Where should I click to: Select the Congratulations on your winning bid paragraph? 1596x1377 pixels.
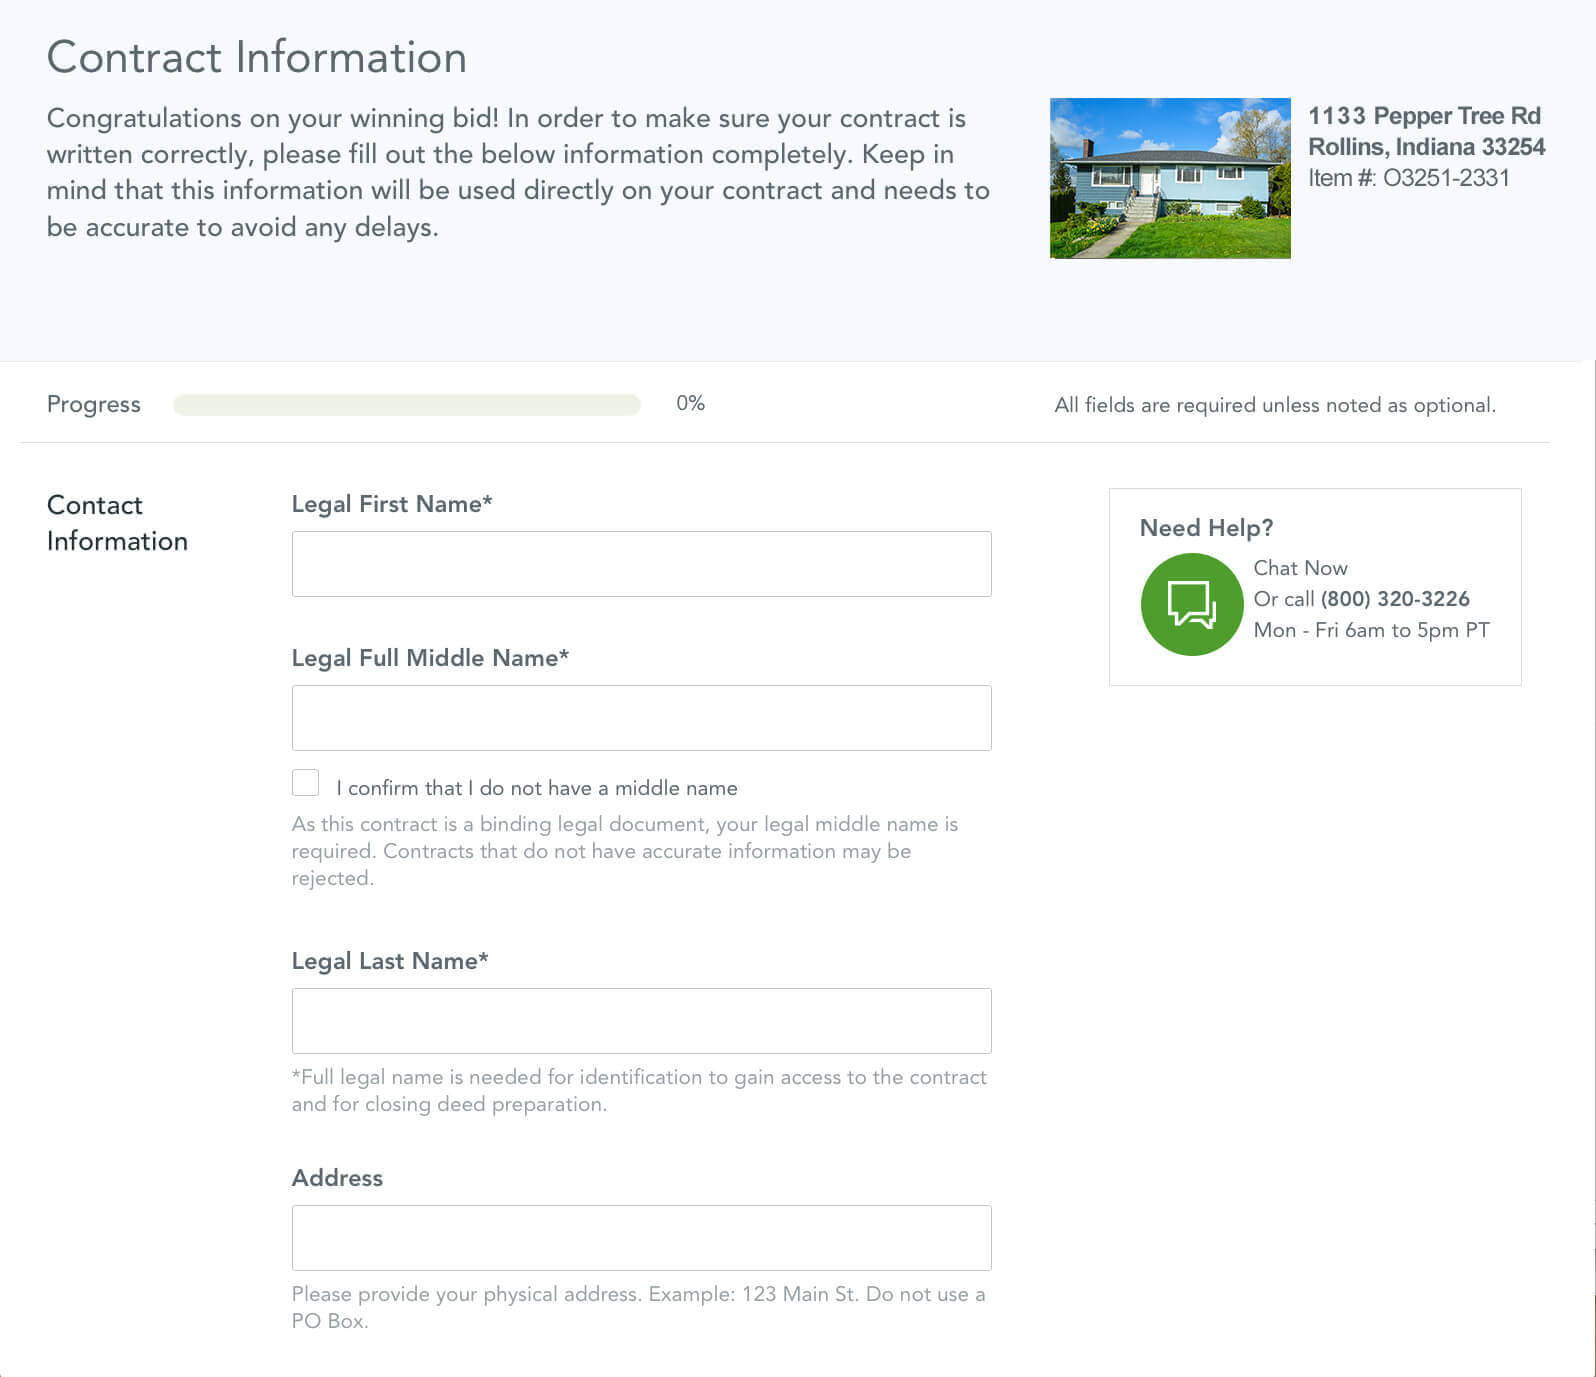pyautogui.click(x=518, y=173)
